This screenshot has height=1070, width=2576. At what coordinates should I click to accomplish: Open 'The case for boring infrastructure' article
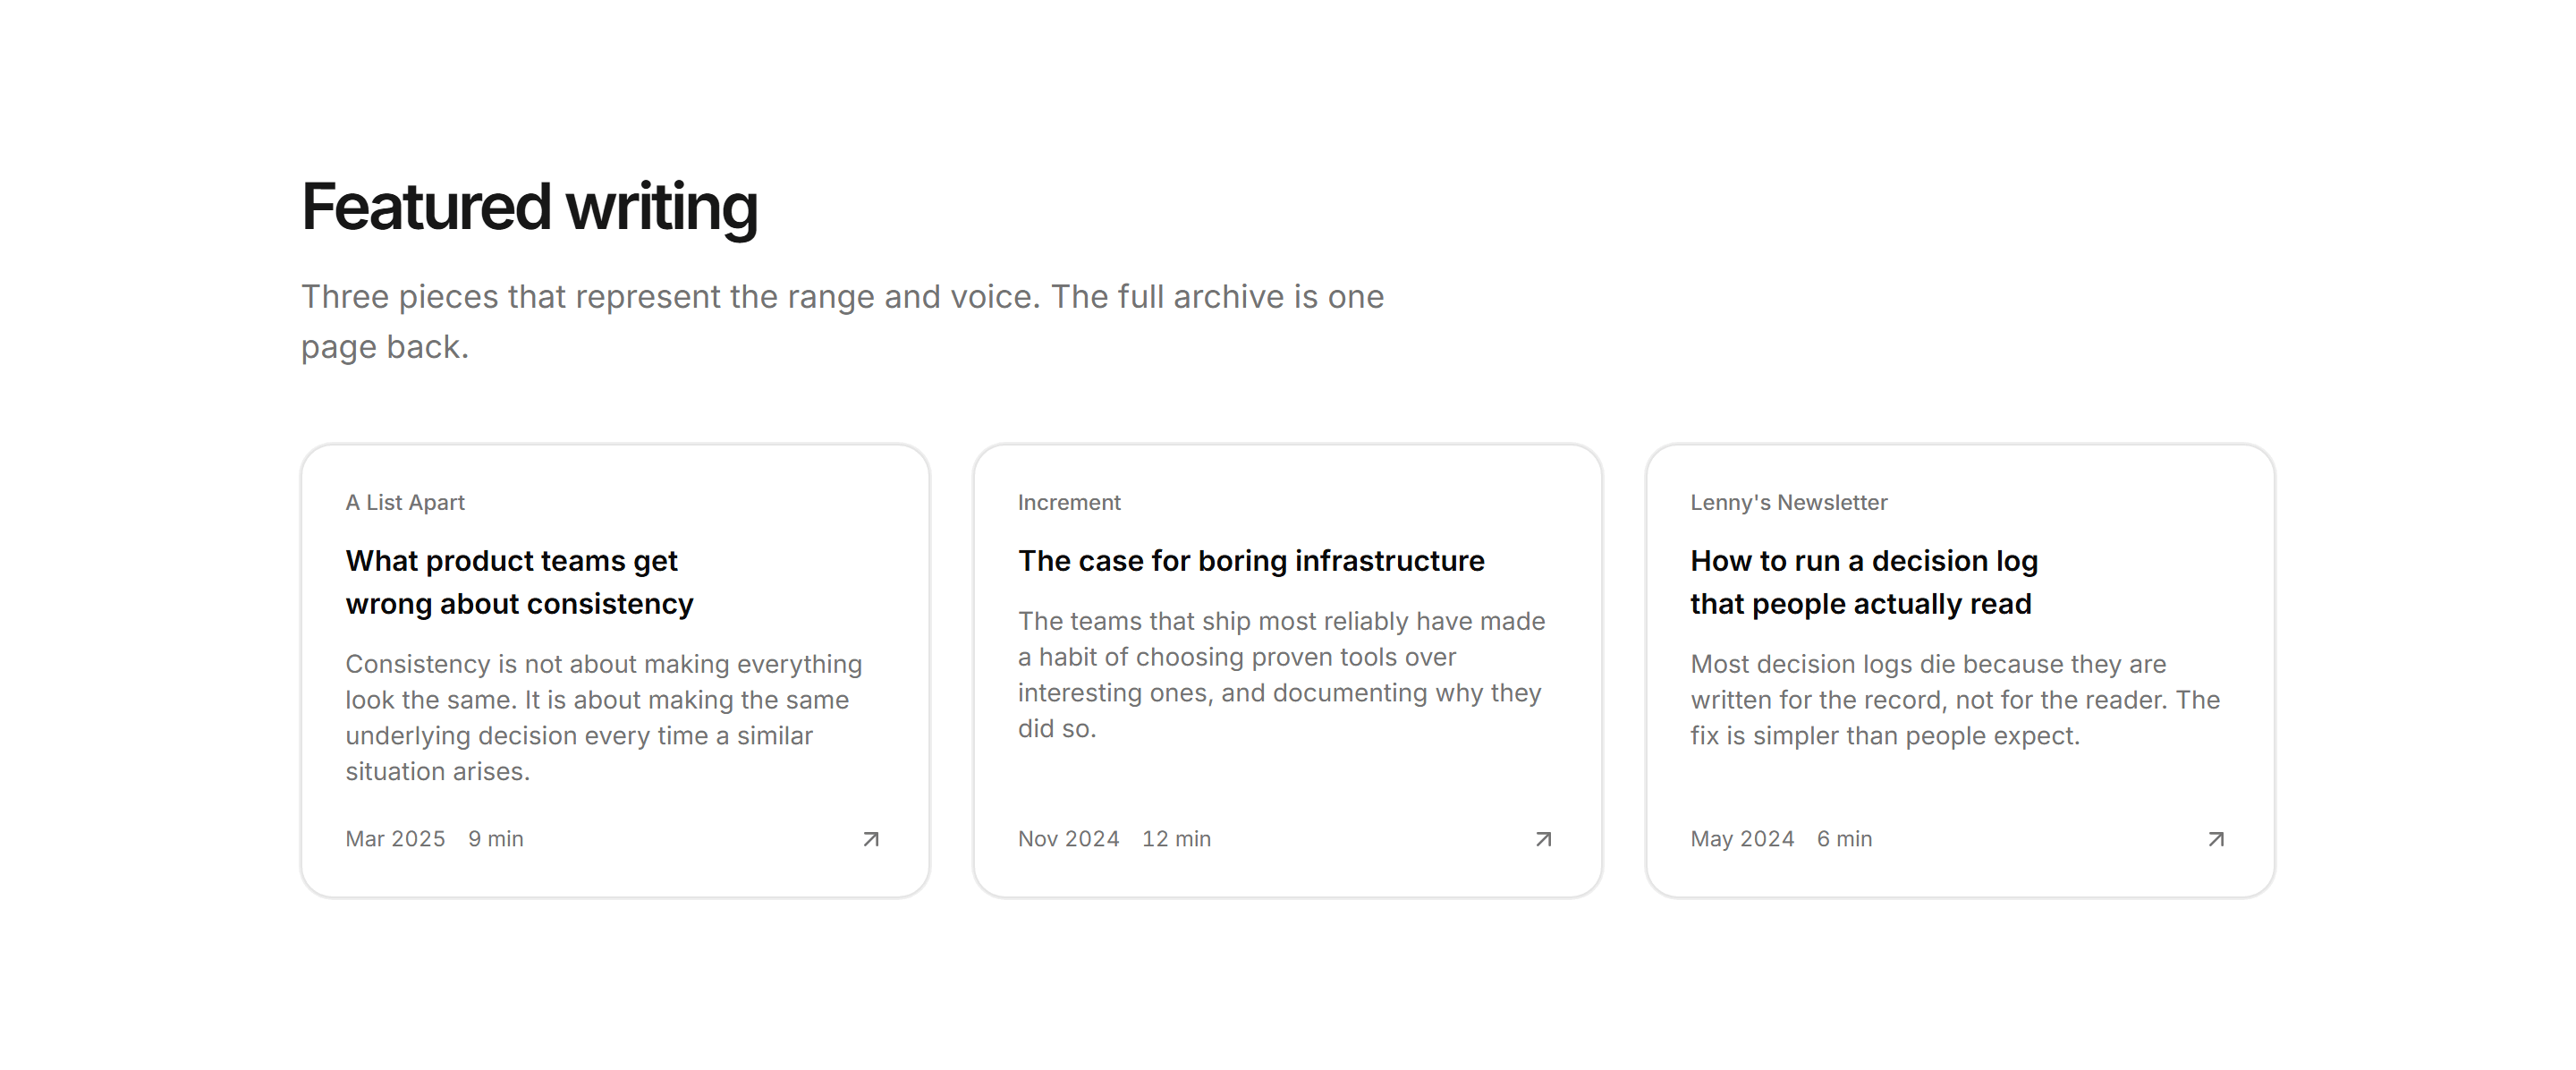[1251, 561]
